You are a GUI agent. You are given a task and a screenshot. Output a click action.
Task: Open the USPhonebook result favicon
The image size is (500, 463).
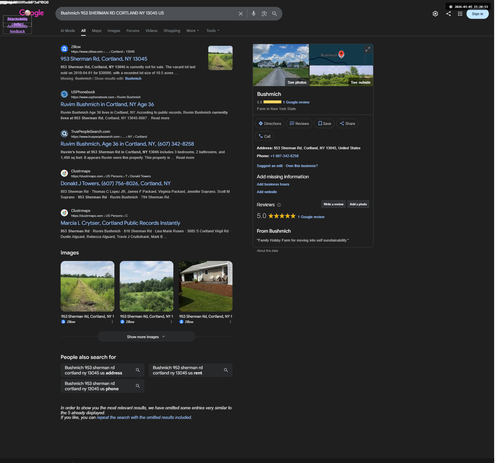(x=64, y=94)
